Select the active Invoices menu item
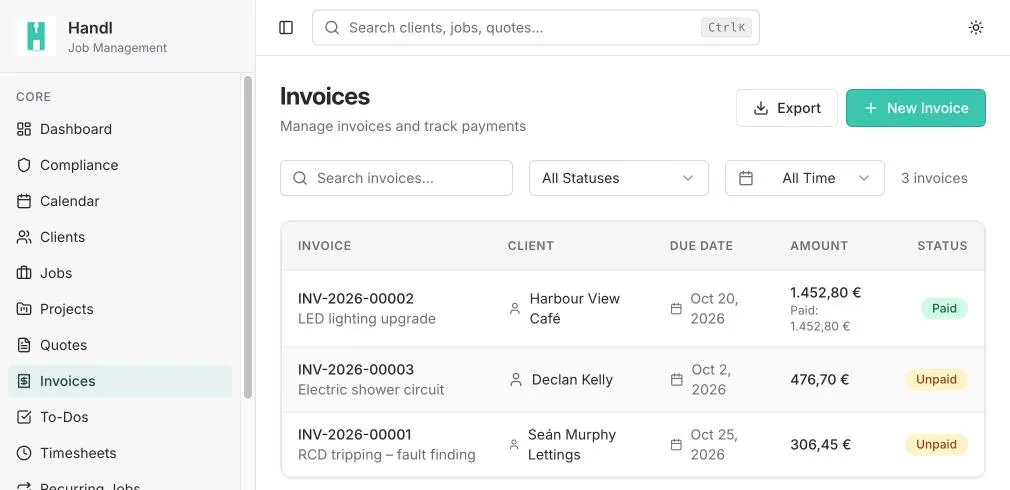Screen dimensions: 1010x490 click(120, 381)
